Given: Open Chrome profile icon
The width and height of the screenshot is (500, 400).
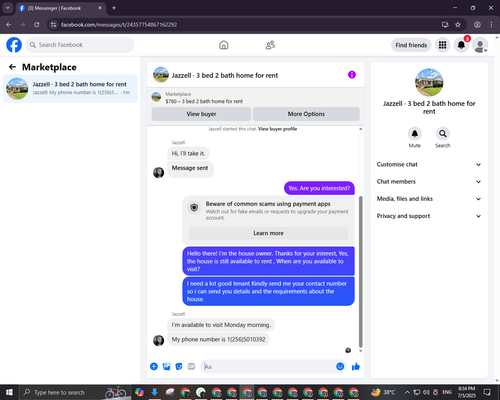Looking at the screenshot, I should pos(477,25).
